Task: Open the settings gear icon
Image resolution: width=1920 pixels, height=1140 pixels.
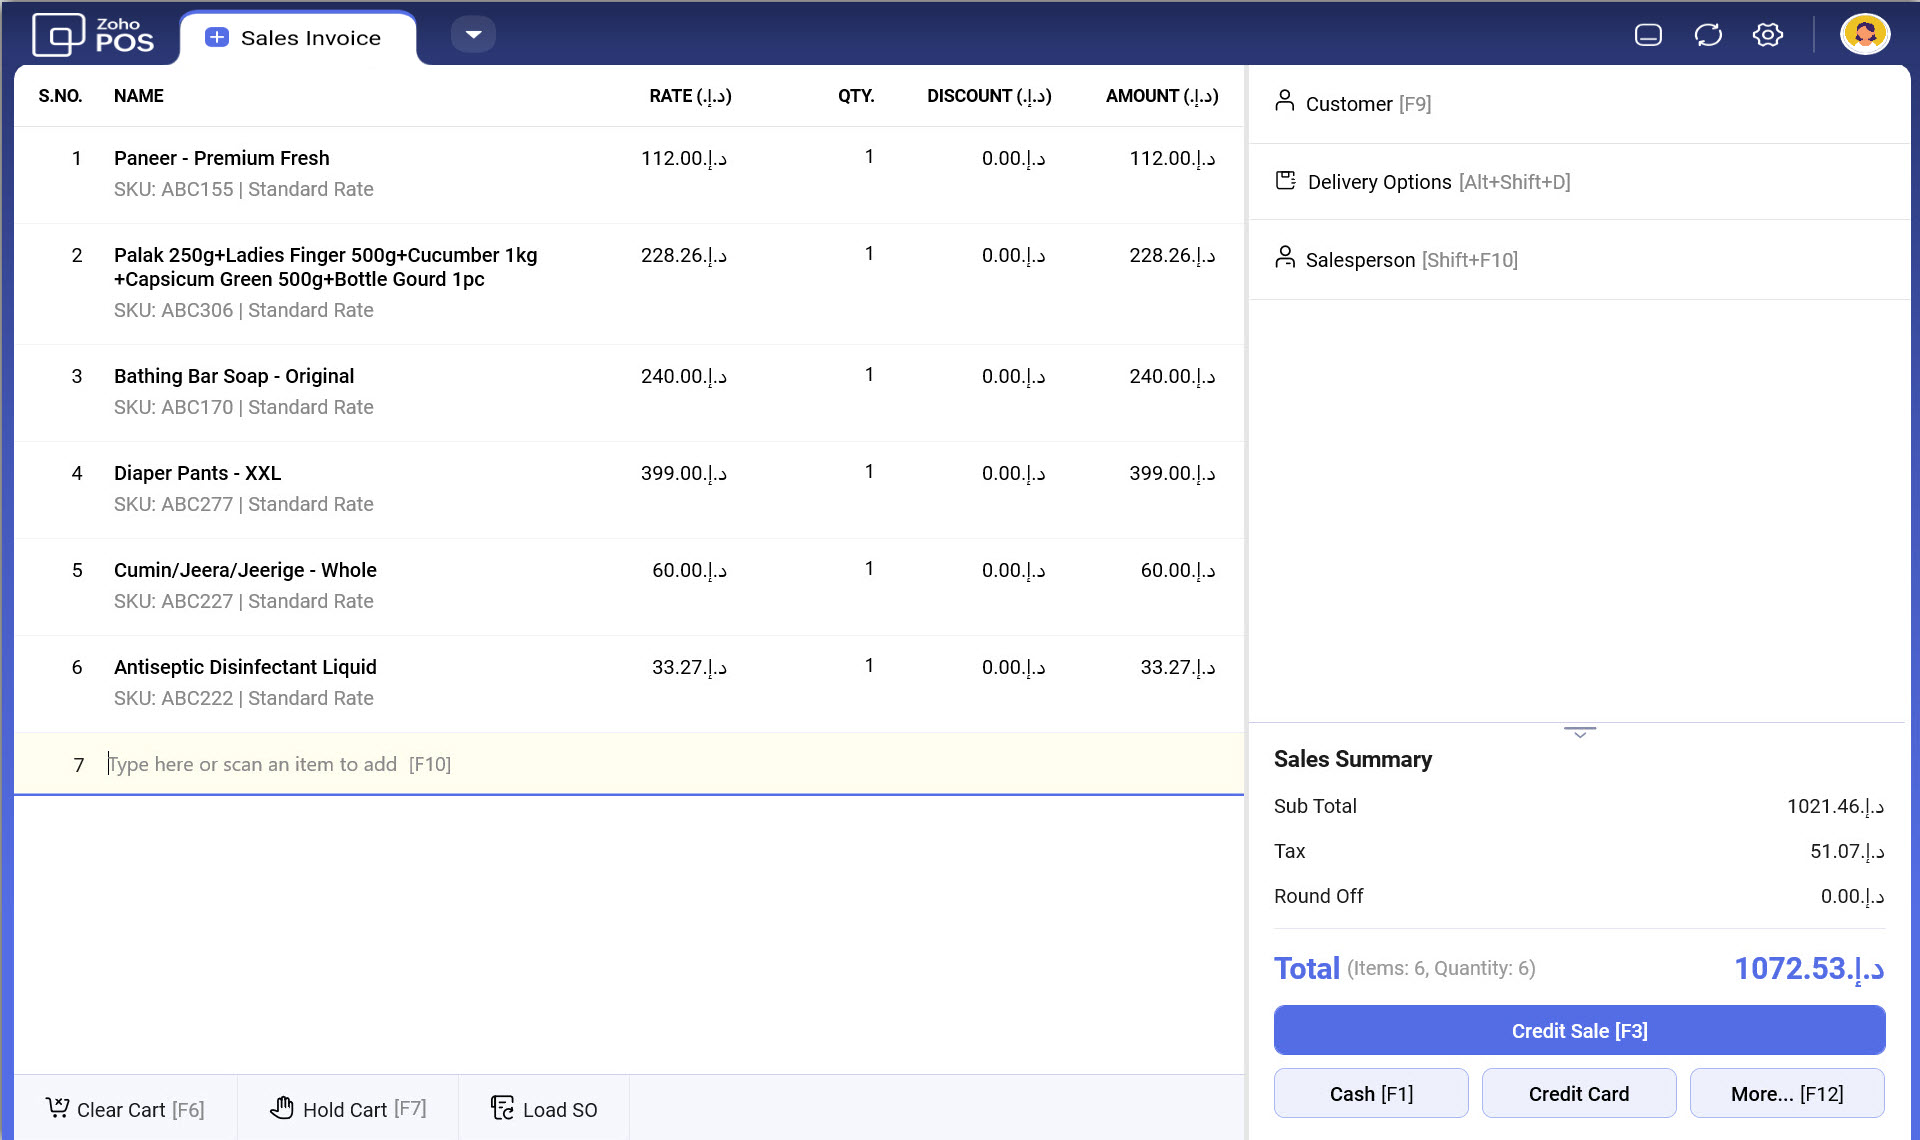Action: click(1767, 35)
